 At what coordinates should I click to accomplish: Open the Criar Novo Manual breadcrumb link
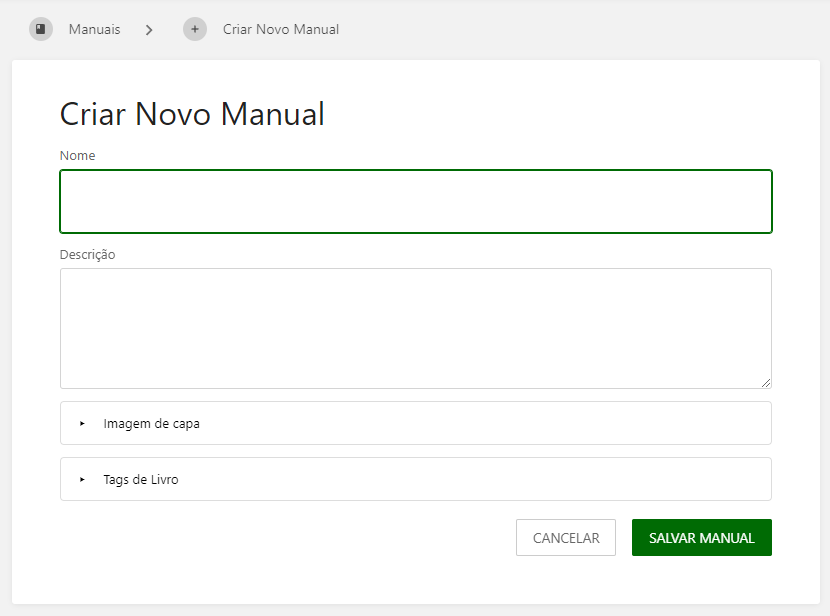pos(281,29)
